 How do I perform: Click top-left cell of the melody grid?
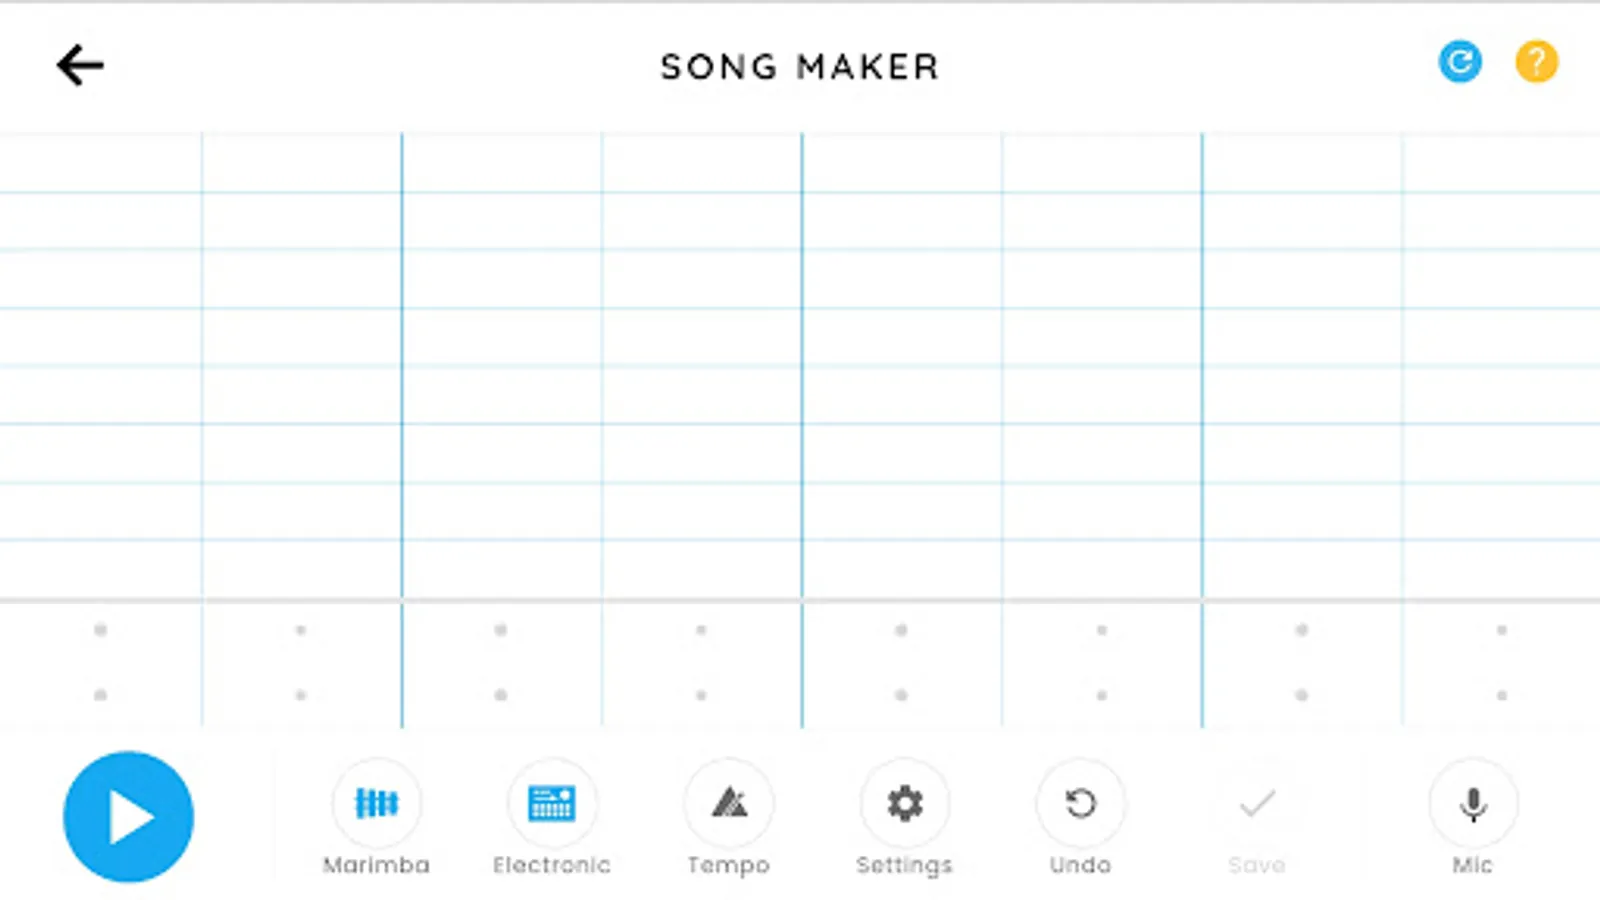[100, 162]
